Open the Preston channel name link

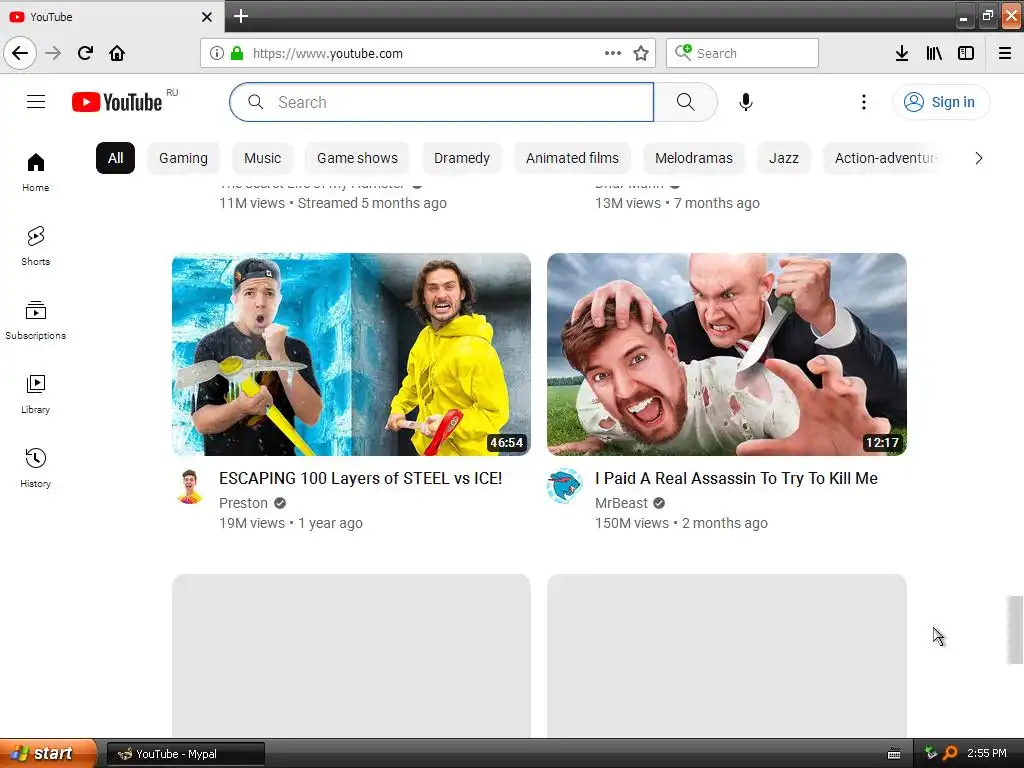click(x=244, y=503)
